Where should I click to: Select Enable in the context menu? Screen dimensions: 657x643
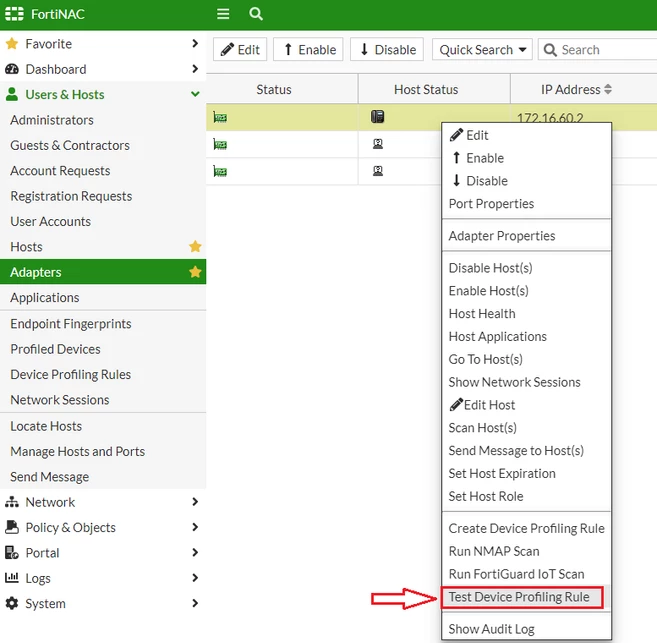pyautogui.click(x=526, y=158)
